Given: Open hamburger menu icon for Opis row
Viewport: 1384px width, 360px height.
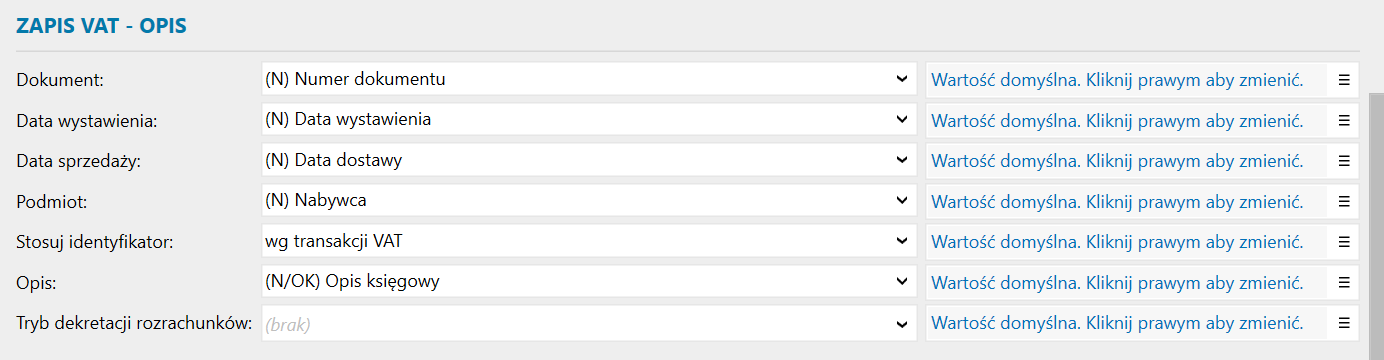Looking at the screenshot, I should 1344,282.
